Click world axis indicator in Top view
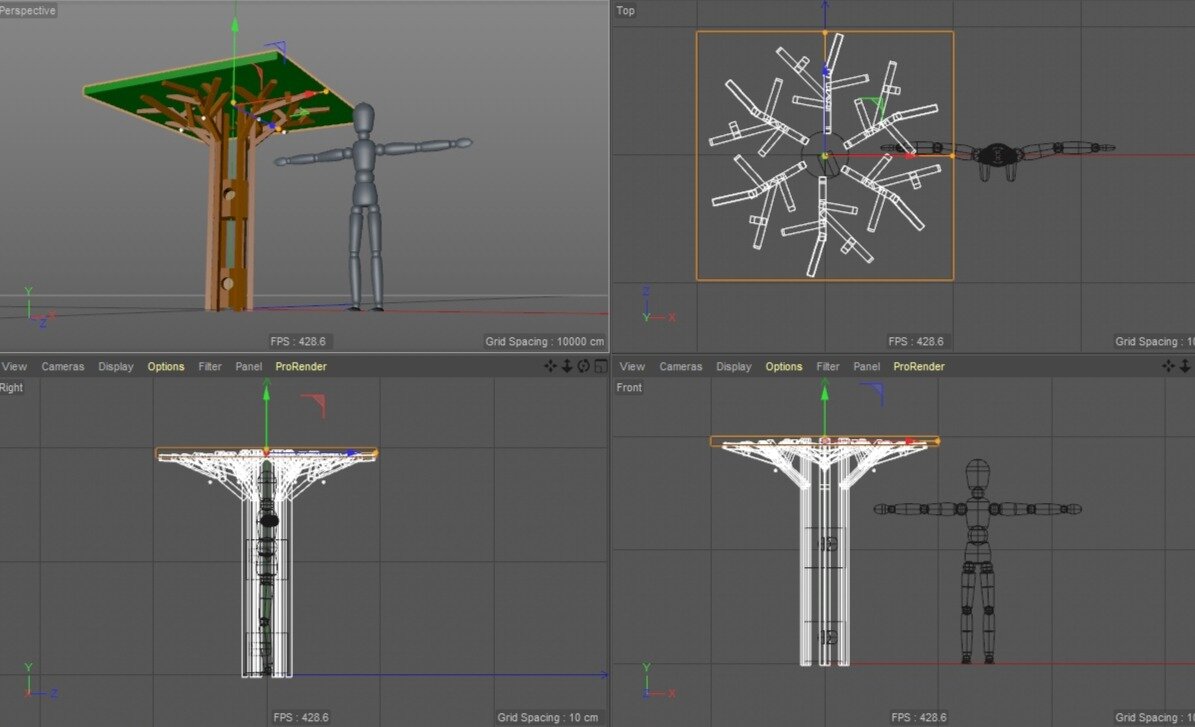Viewport: 1195px width, 727px height. pos(657,306)
